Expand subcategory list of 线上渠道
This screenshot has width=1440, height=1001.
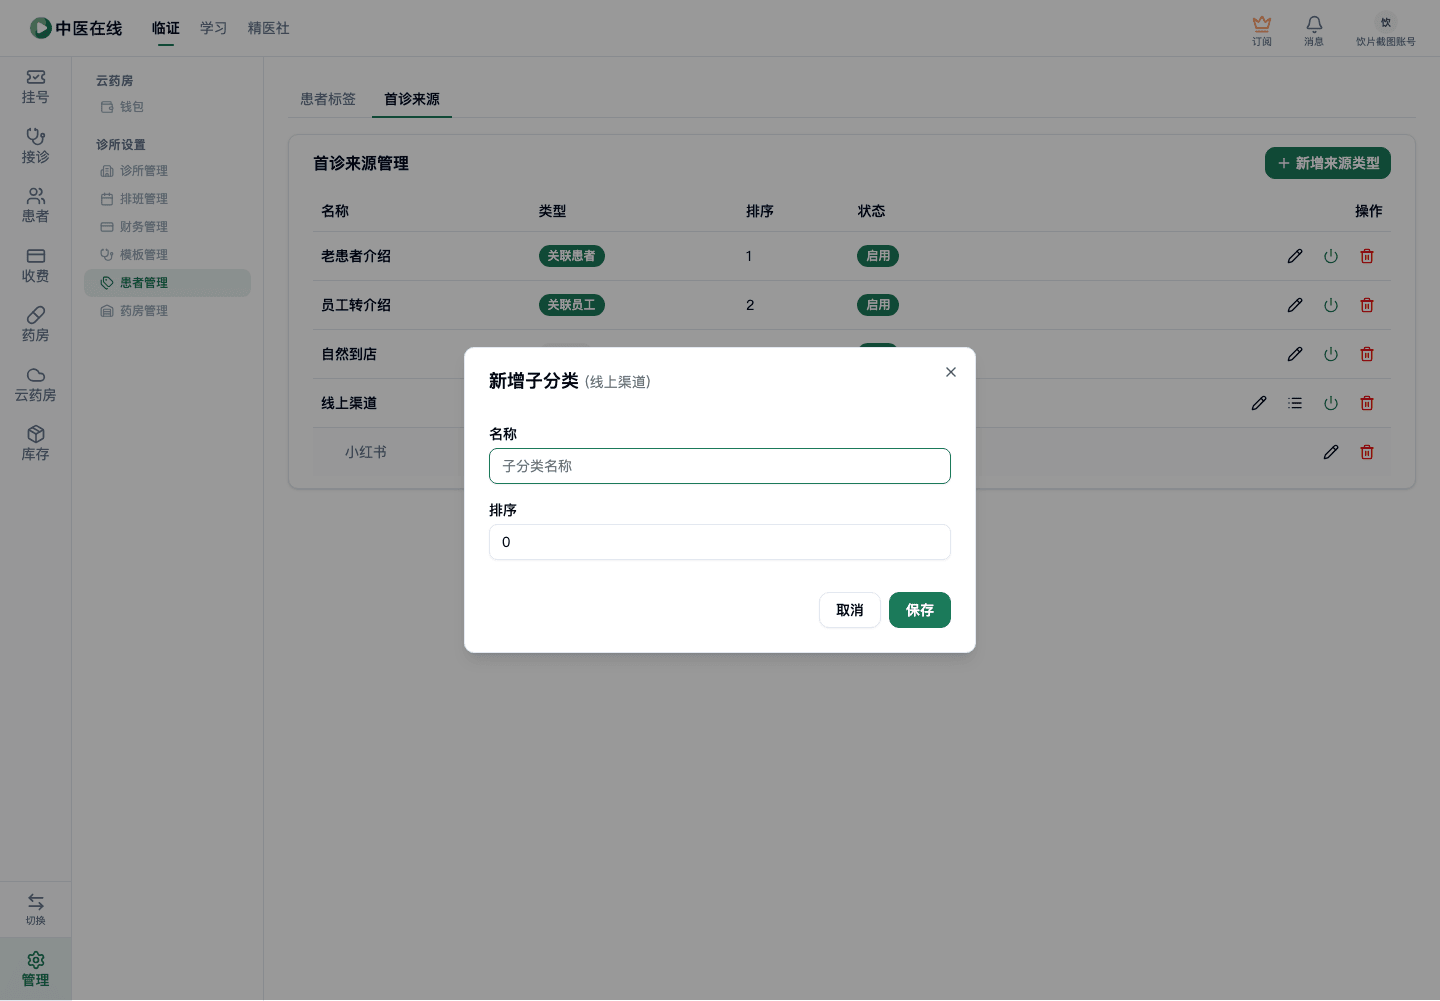pyautogui.click(x=1295, y=403)
